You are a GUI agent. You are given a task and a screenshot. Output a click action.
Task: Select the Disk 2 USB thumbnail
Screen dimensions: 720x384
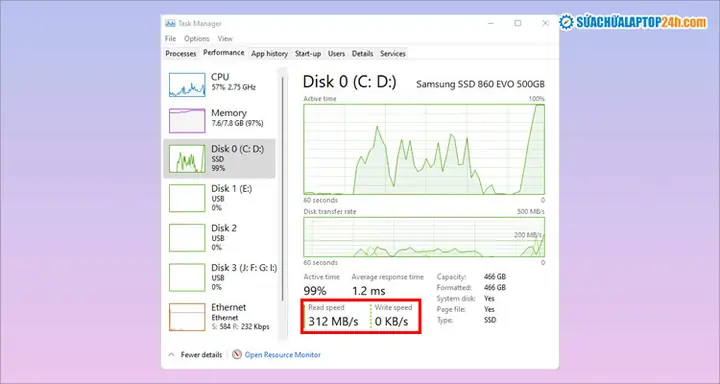tap(187, 237)
